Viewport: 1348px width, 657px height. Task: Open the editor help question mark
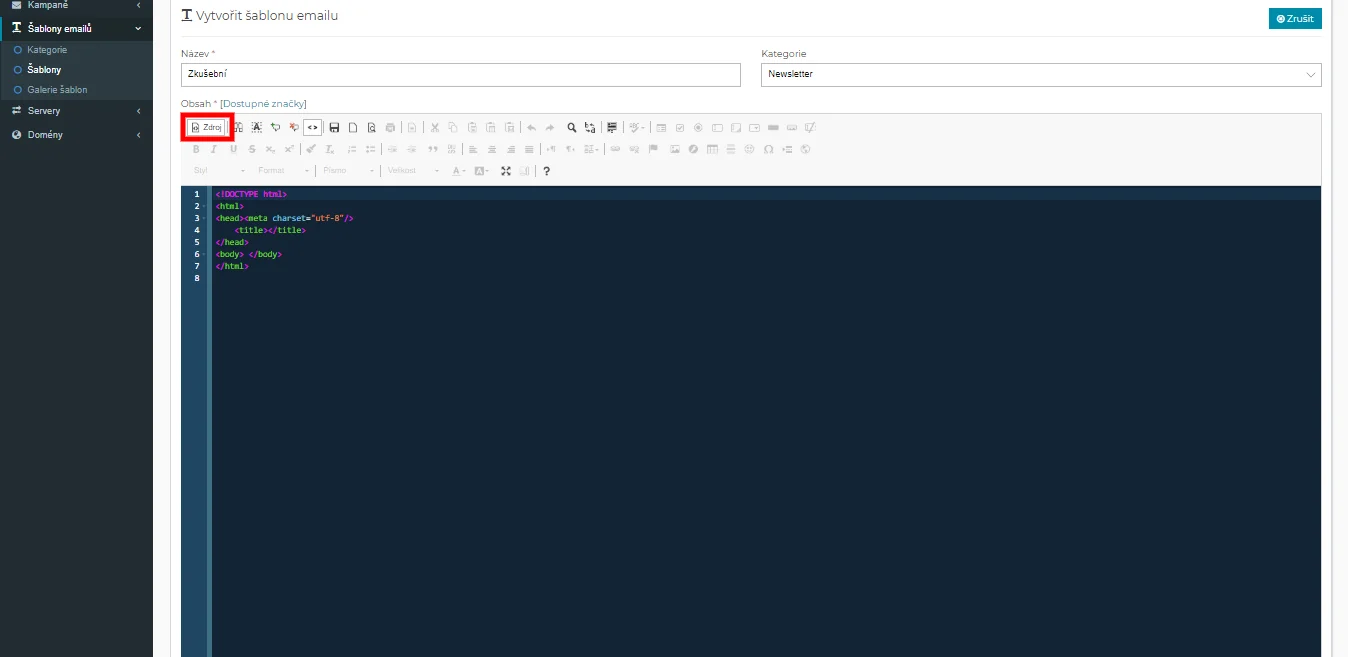(x=546, y=171)
